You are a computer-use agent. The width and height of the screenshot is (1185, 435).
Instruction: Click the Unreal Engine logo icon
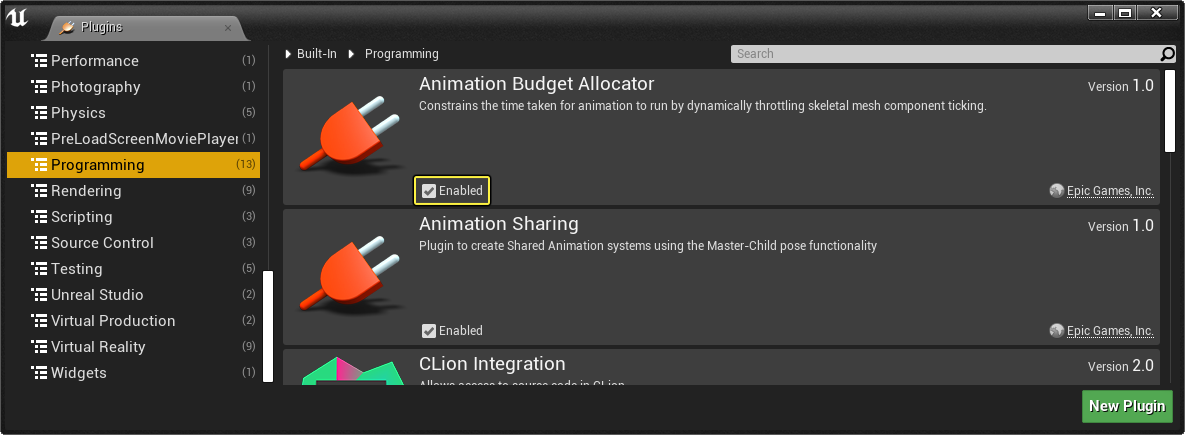point(17,18)
